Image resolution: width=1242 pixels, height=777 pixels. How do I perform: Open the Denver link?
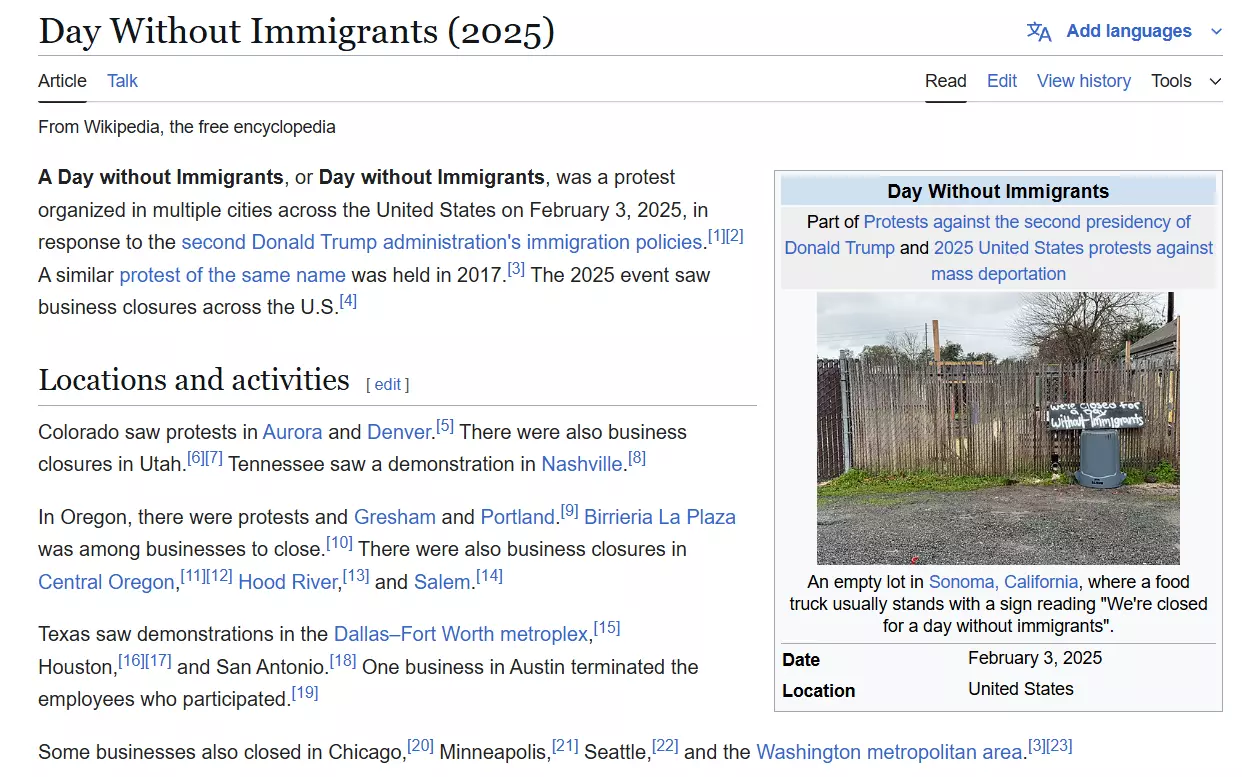click(399, 432)
